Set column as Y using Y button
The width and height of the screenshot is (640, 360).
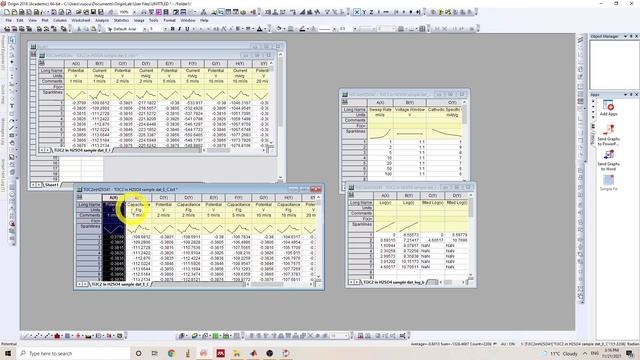click(364, 12)
